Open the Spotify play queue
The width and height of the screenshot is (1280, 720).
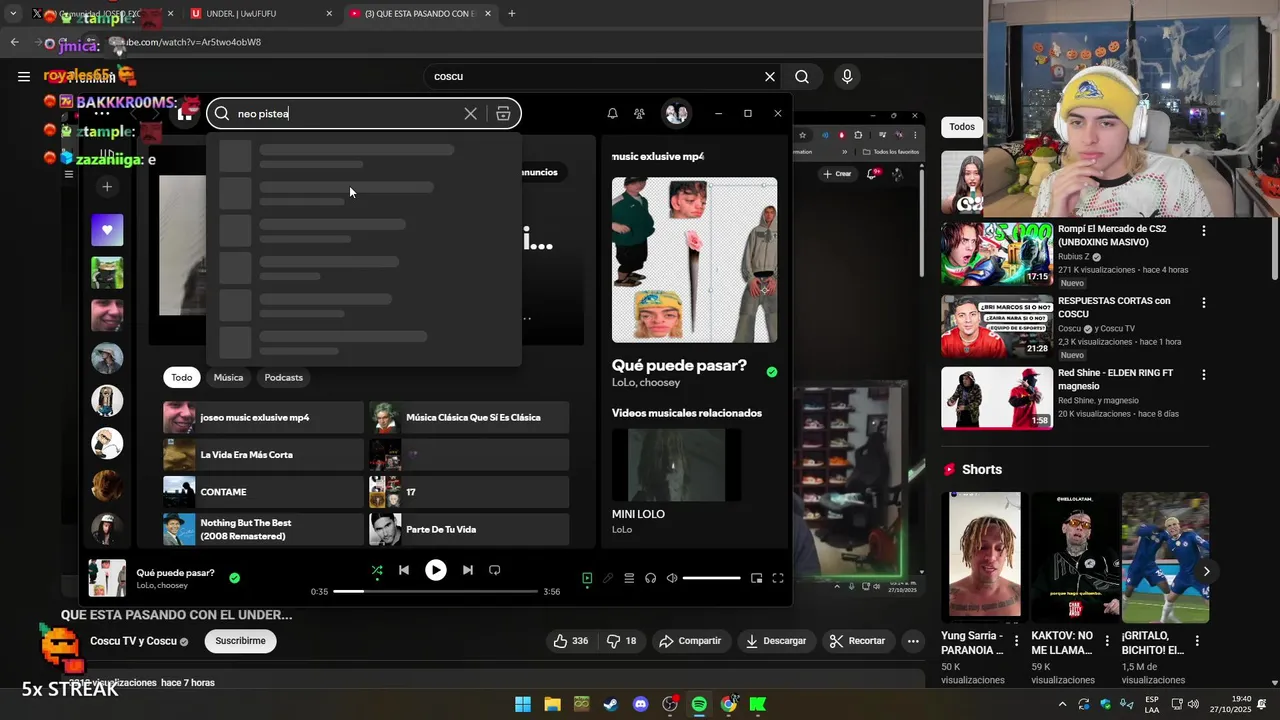coord(629,578)
